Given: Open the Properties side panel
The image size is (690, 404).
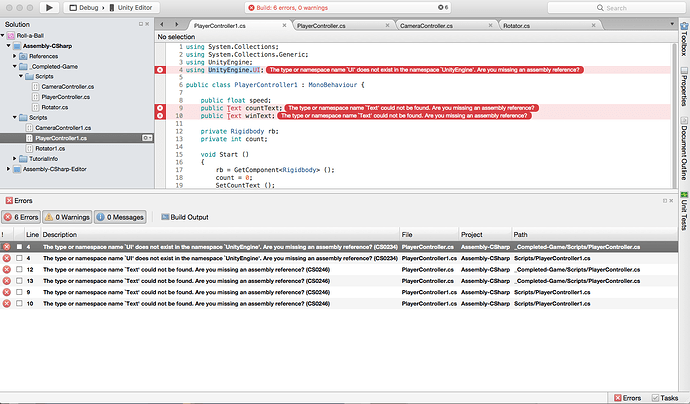Looking at the screenshot, I should point(684,86).
